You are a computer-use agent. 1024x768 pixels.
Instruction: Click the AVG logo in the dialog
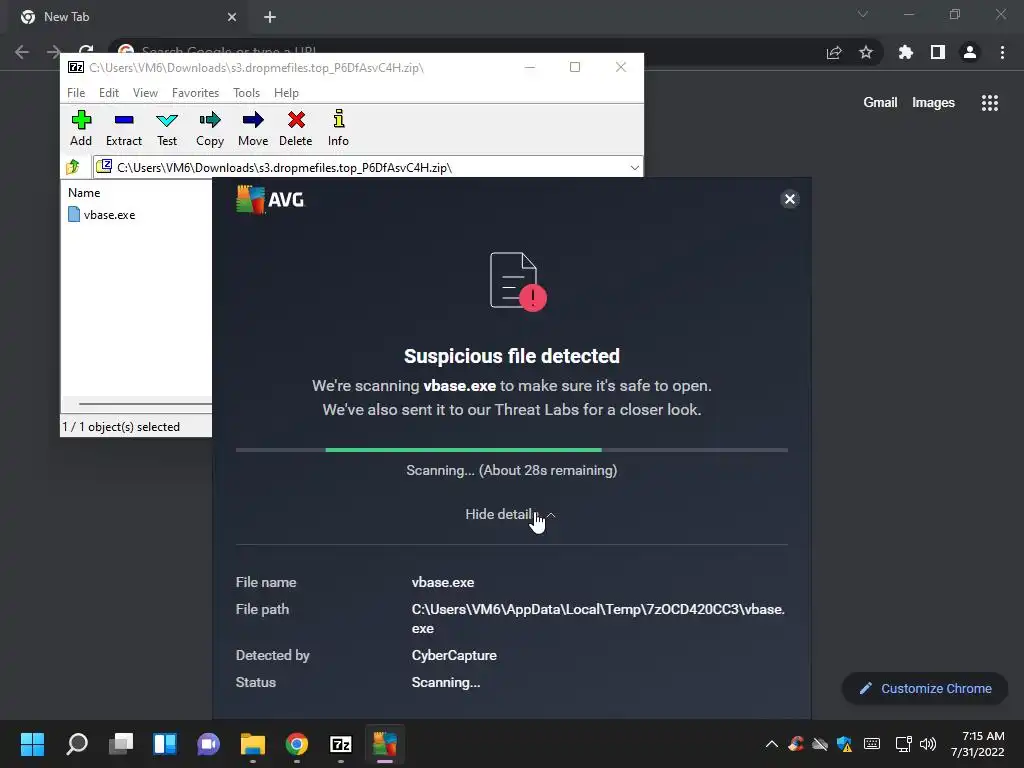coord(270,199)
